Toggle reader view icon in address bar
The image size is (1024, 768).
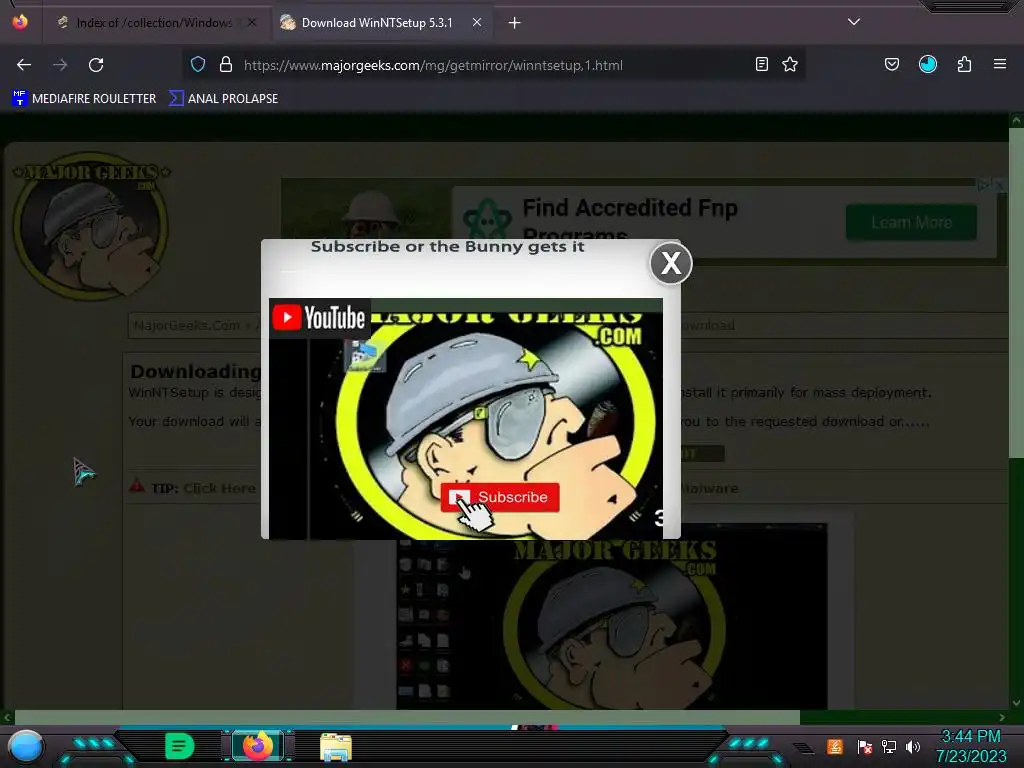pyautogui.click(x=761, y=65)
